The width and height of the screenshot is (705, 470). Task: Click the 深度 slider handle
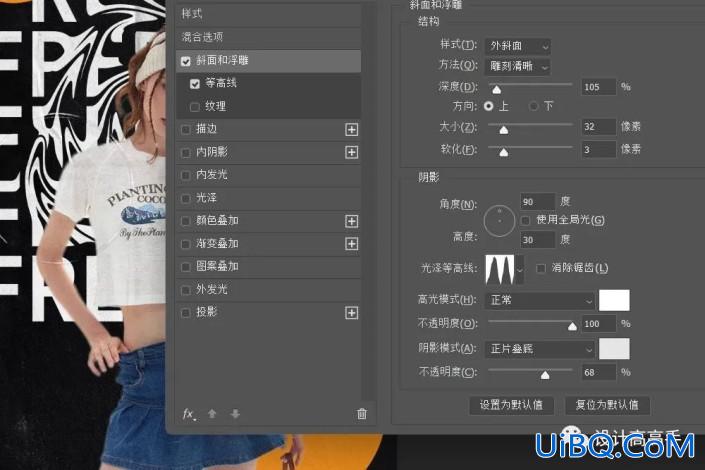[496, 90]
